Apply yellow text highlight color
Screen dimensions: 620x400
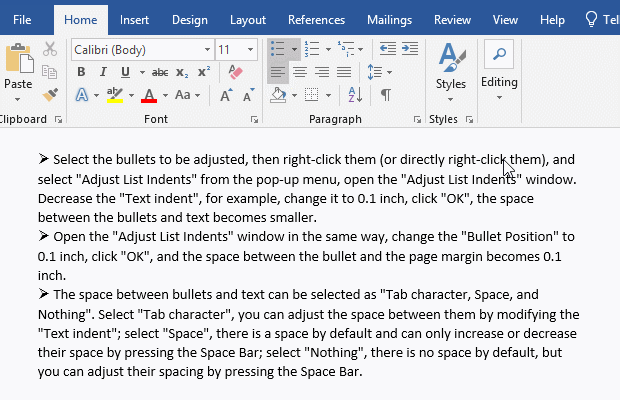point(115,95)
